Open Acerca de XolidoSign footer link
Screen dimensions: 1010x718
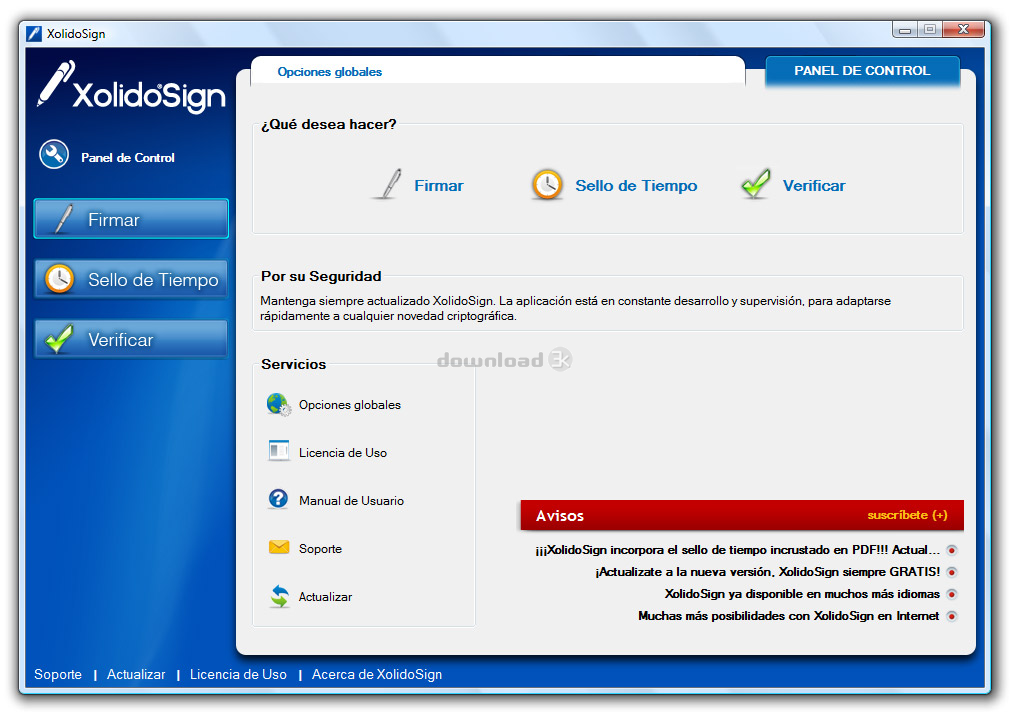(377, 675)
